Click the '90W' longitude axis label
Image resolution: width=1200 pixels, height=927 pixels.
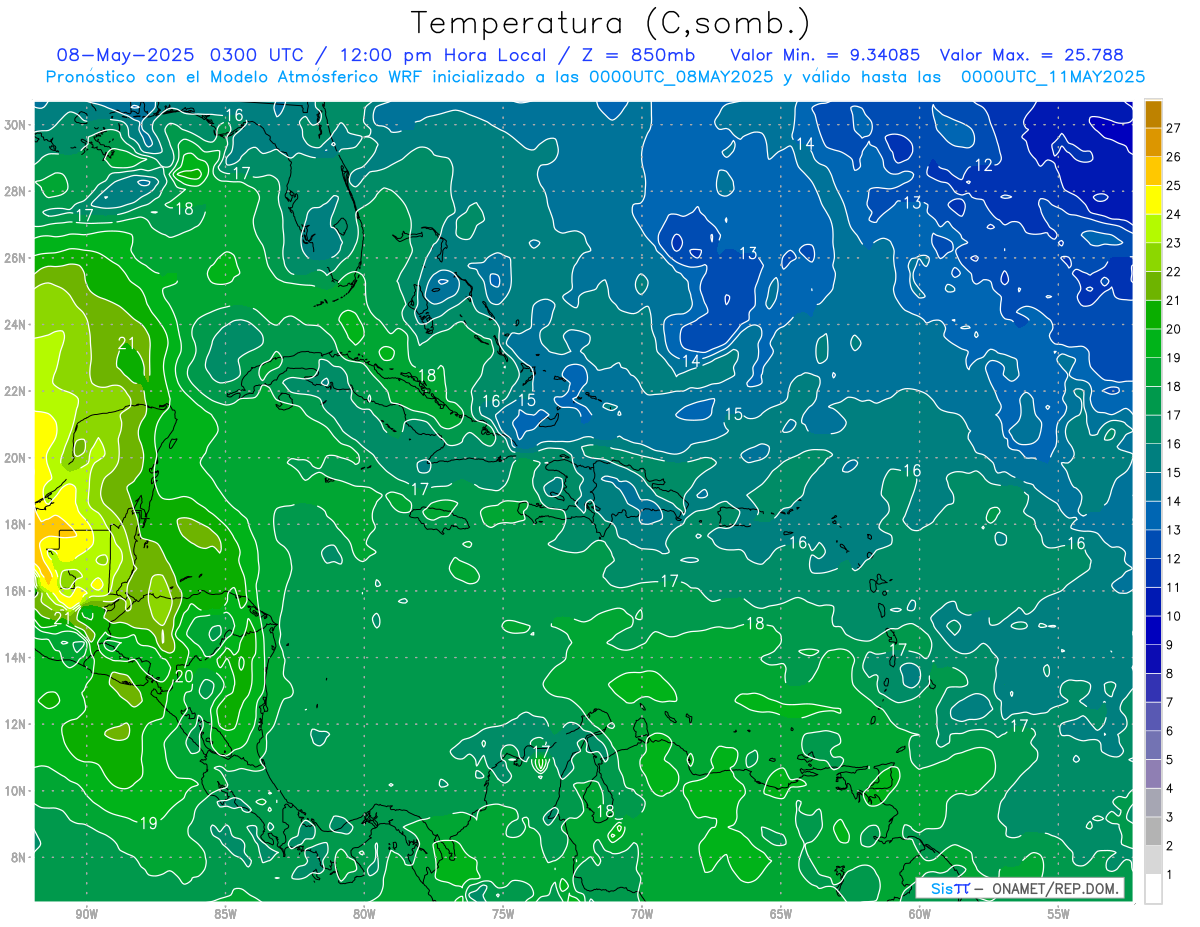pyautogui.click(x=86, y=914)
